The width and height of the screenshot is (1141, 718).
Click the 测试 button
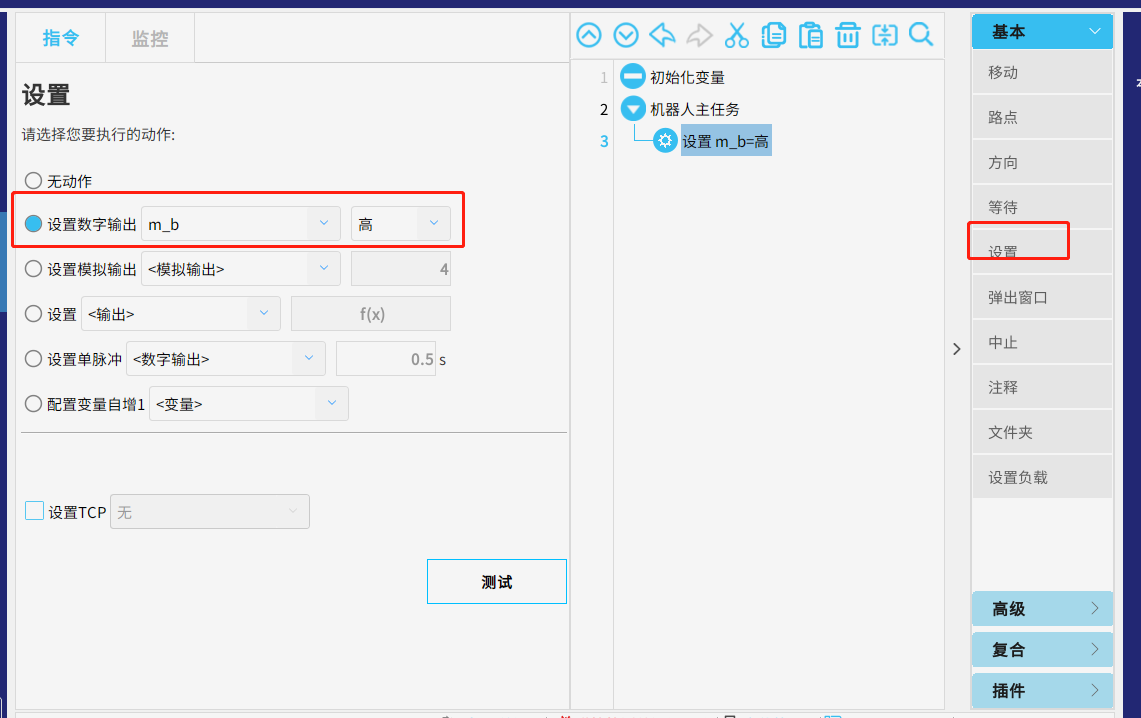coord(496,582)
